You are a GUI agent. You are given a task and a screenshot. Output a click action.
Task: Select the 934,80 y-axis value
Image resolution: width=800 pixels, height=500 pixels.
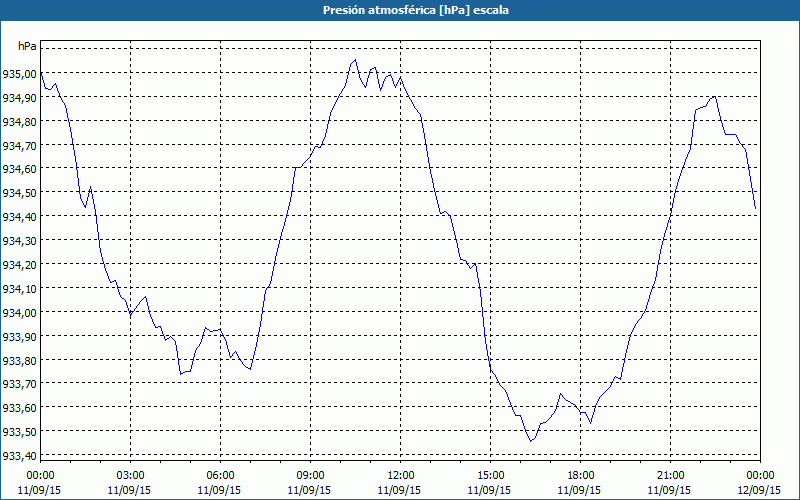click(19, 122)
